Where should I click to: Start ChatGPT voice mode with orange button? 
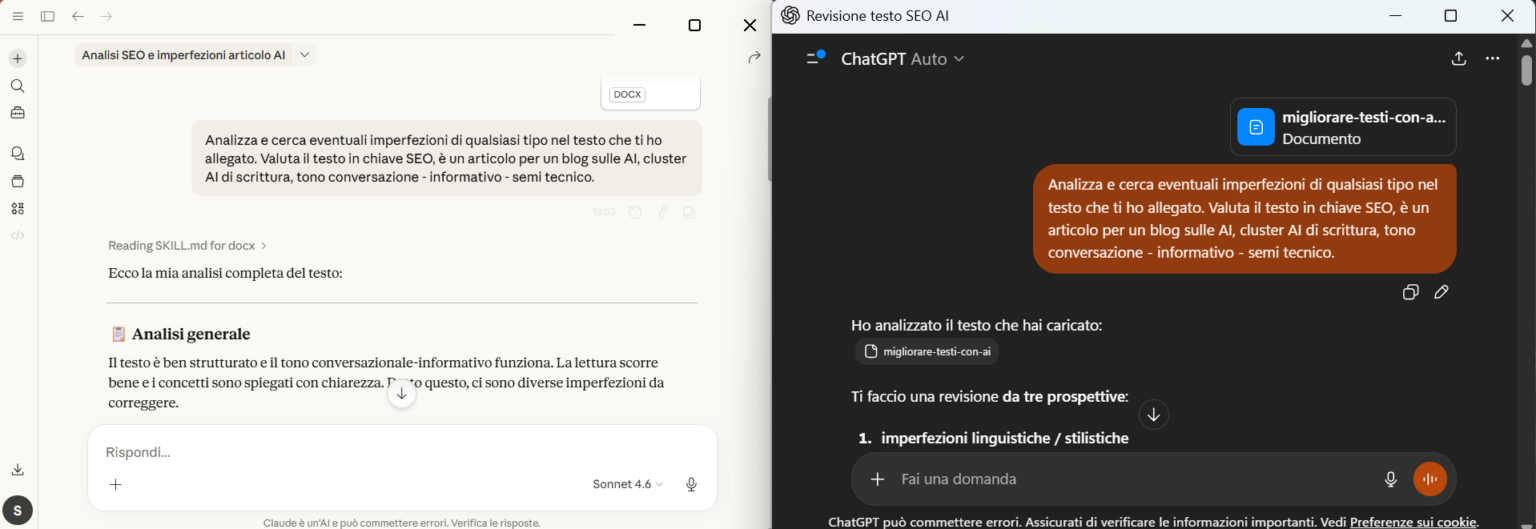[x=1430, y=479]
